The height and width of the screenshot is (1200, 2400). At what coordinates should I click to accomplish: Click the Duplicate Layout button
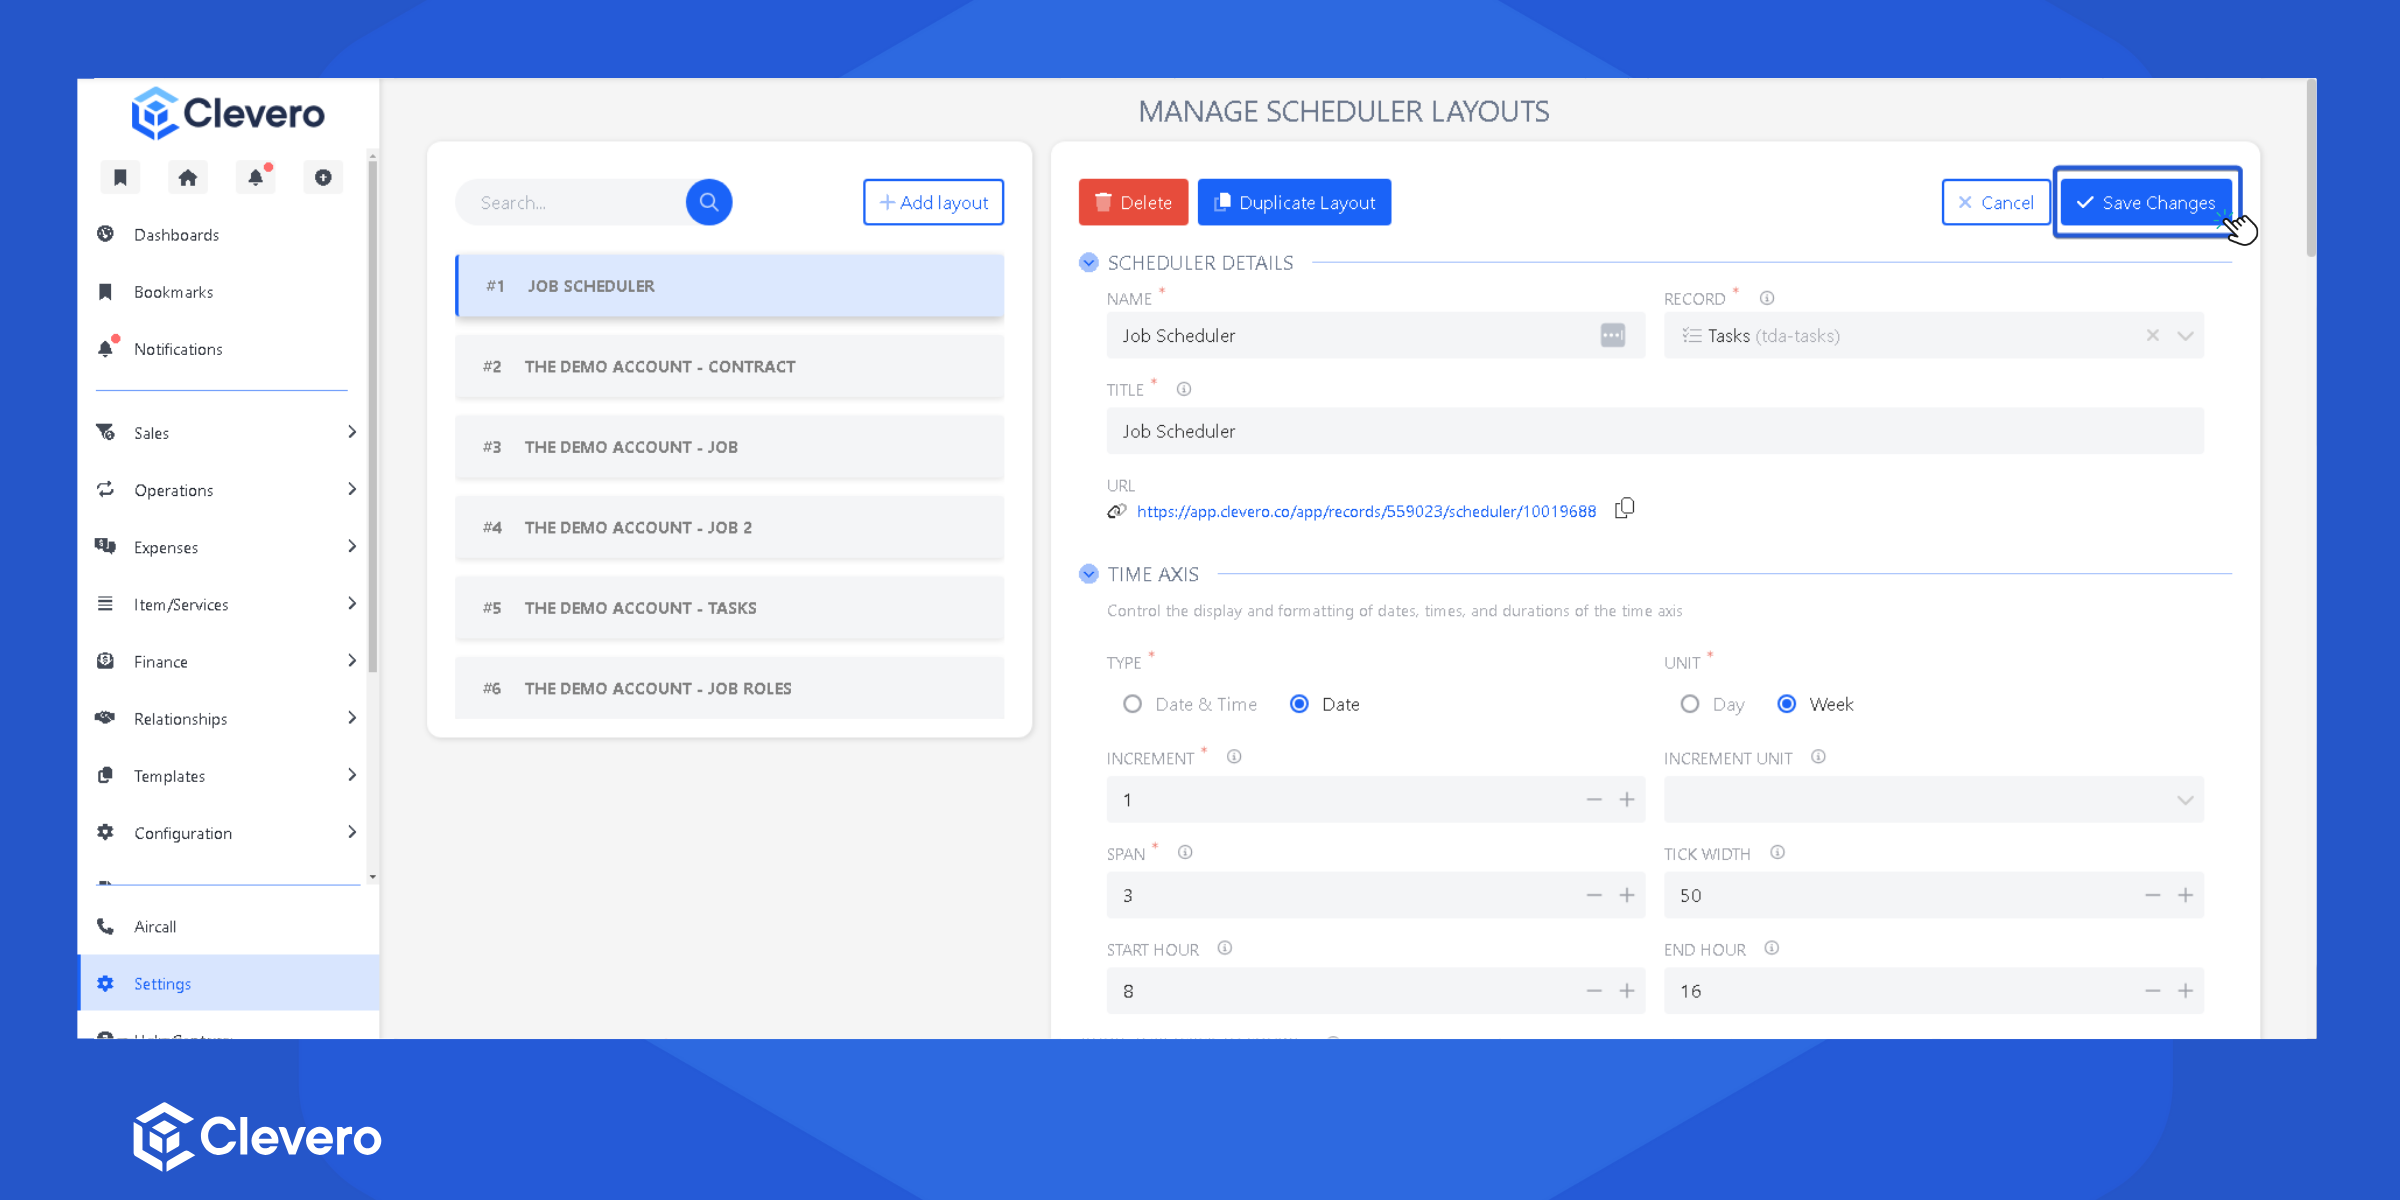click(x=1294, y=203)
